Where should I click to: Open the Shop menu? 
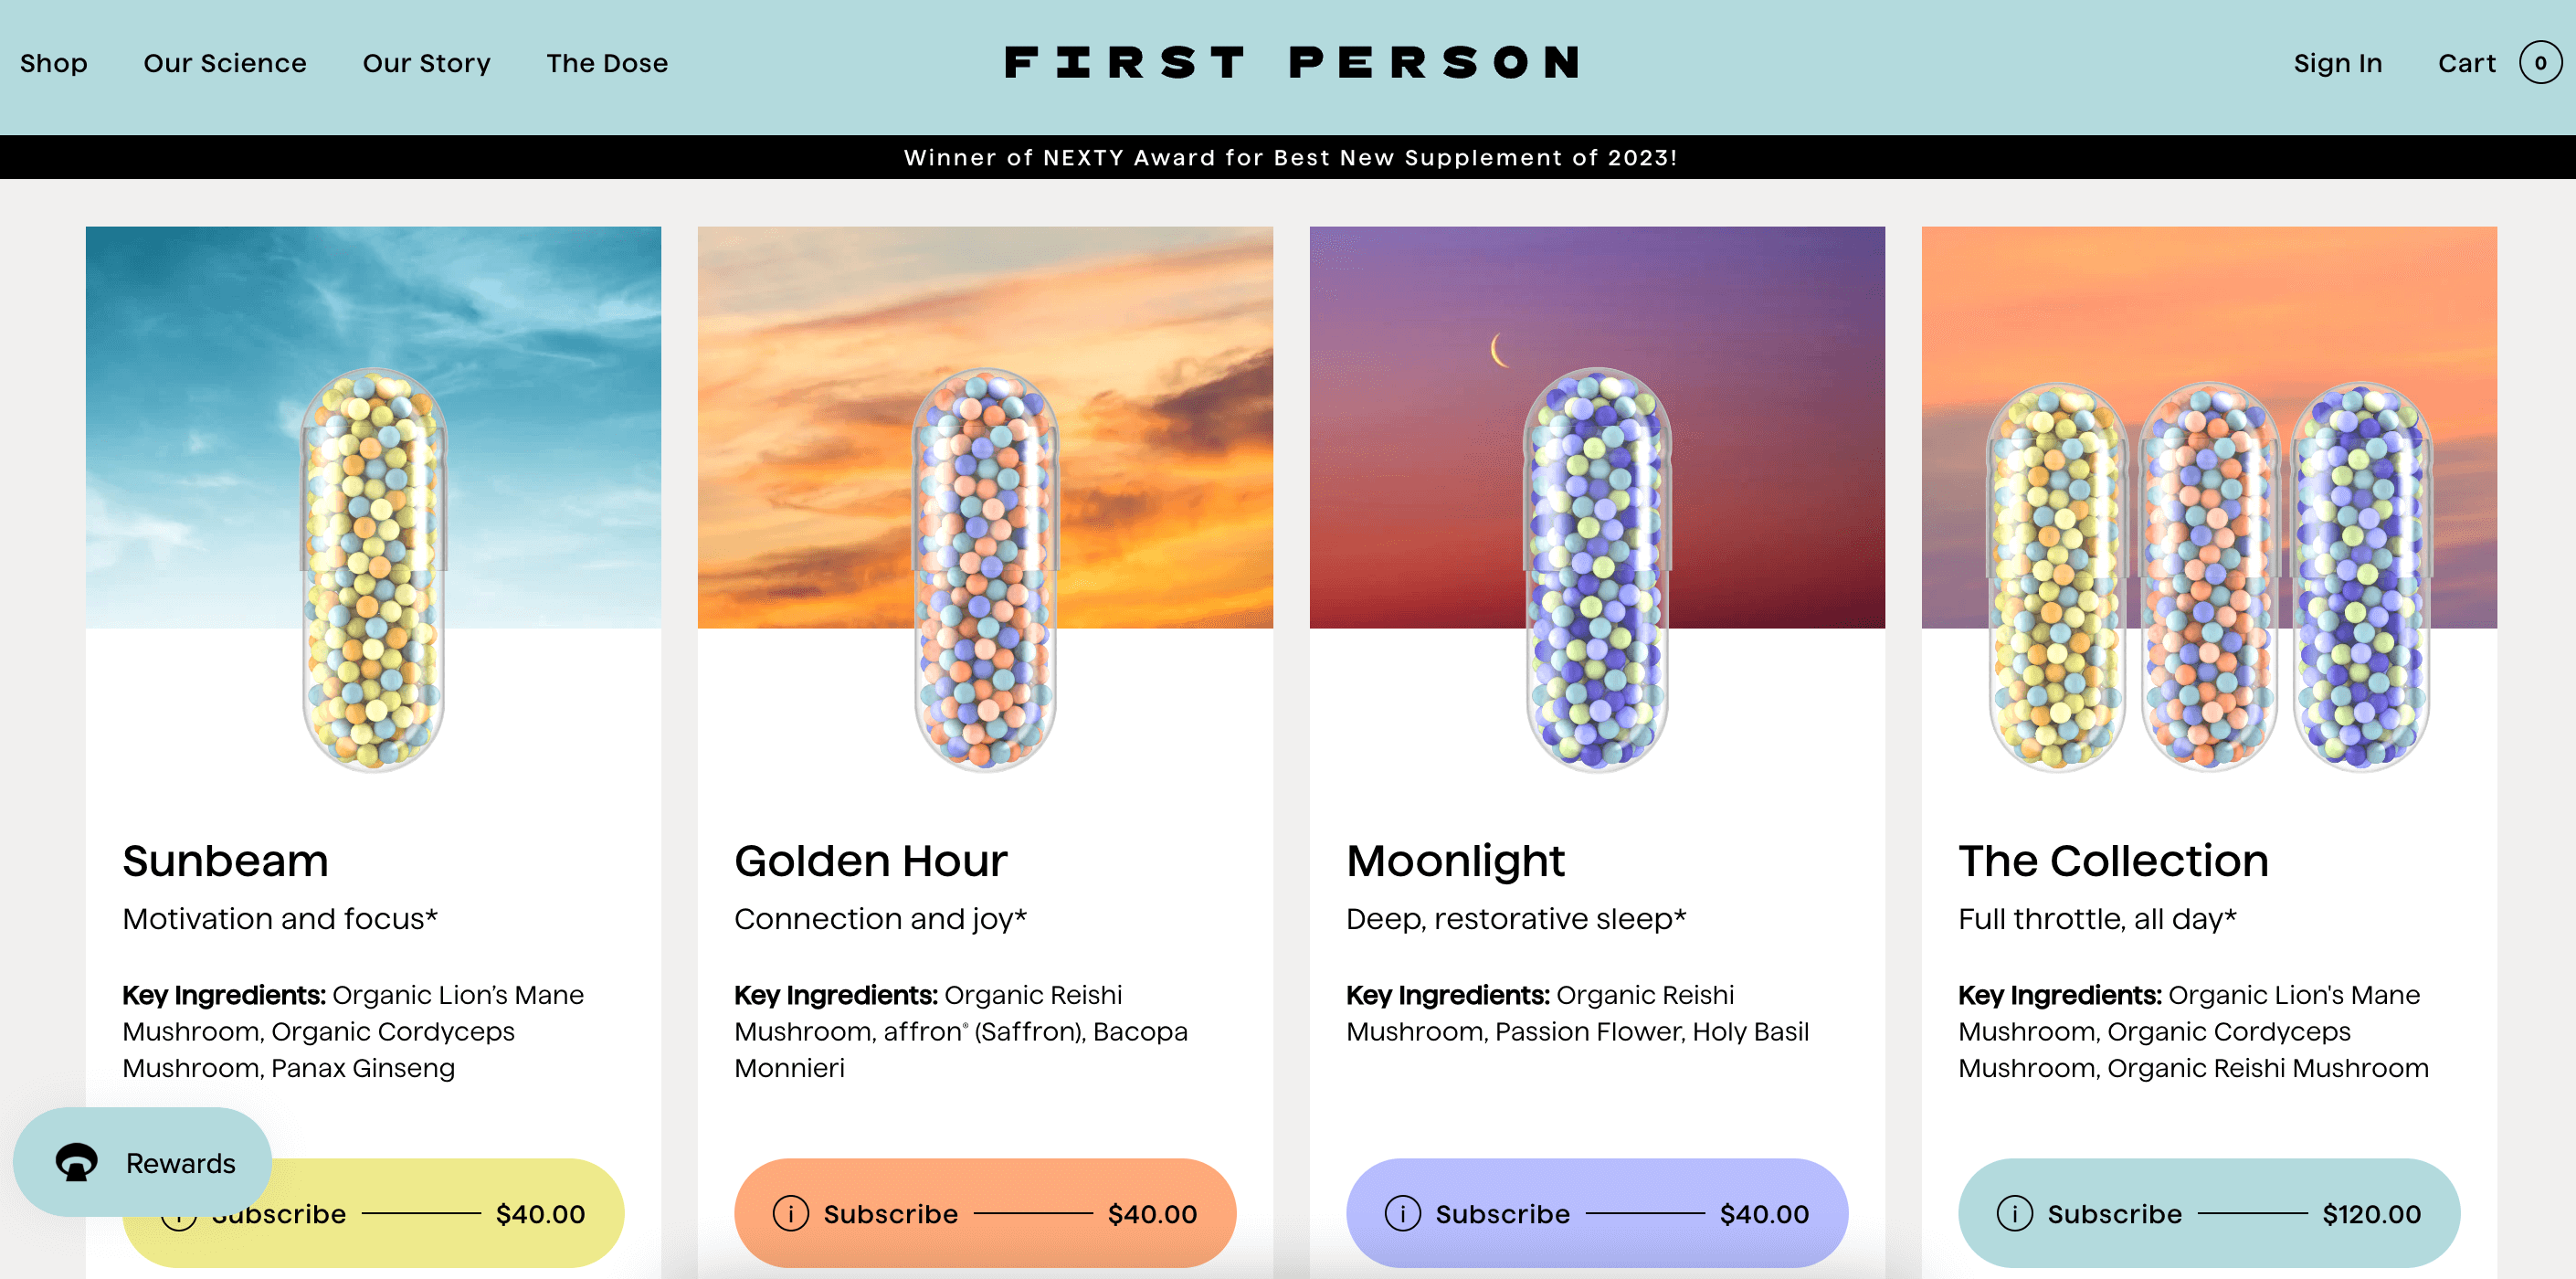[x=54, y=62]
